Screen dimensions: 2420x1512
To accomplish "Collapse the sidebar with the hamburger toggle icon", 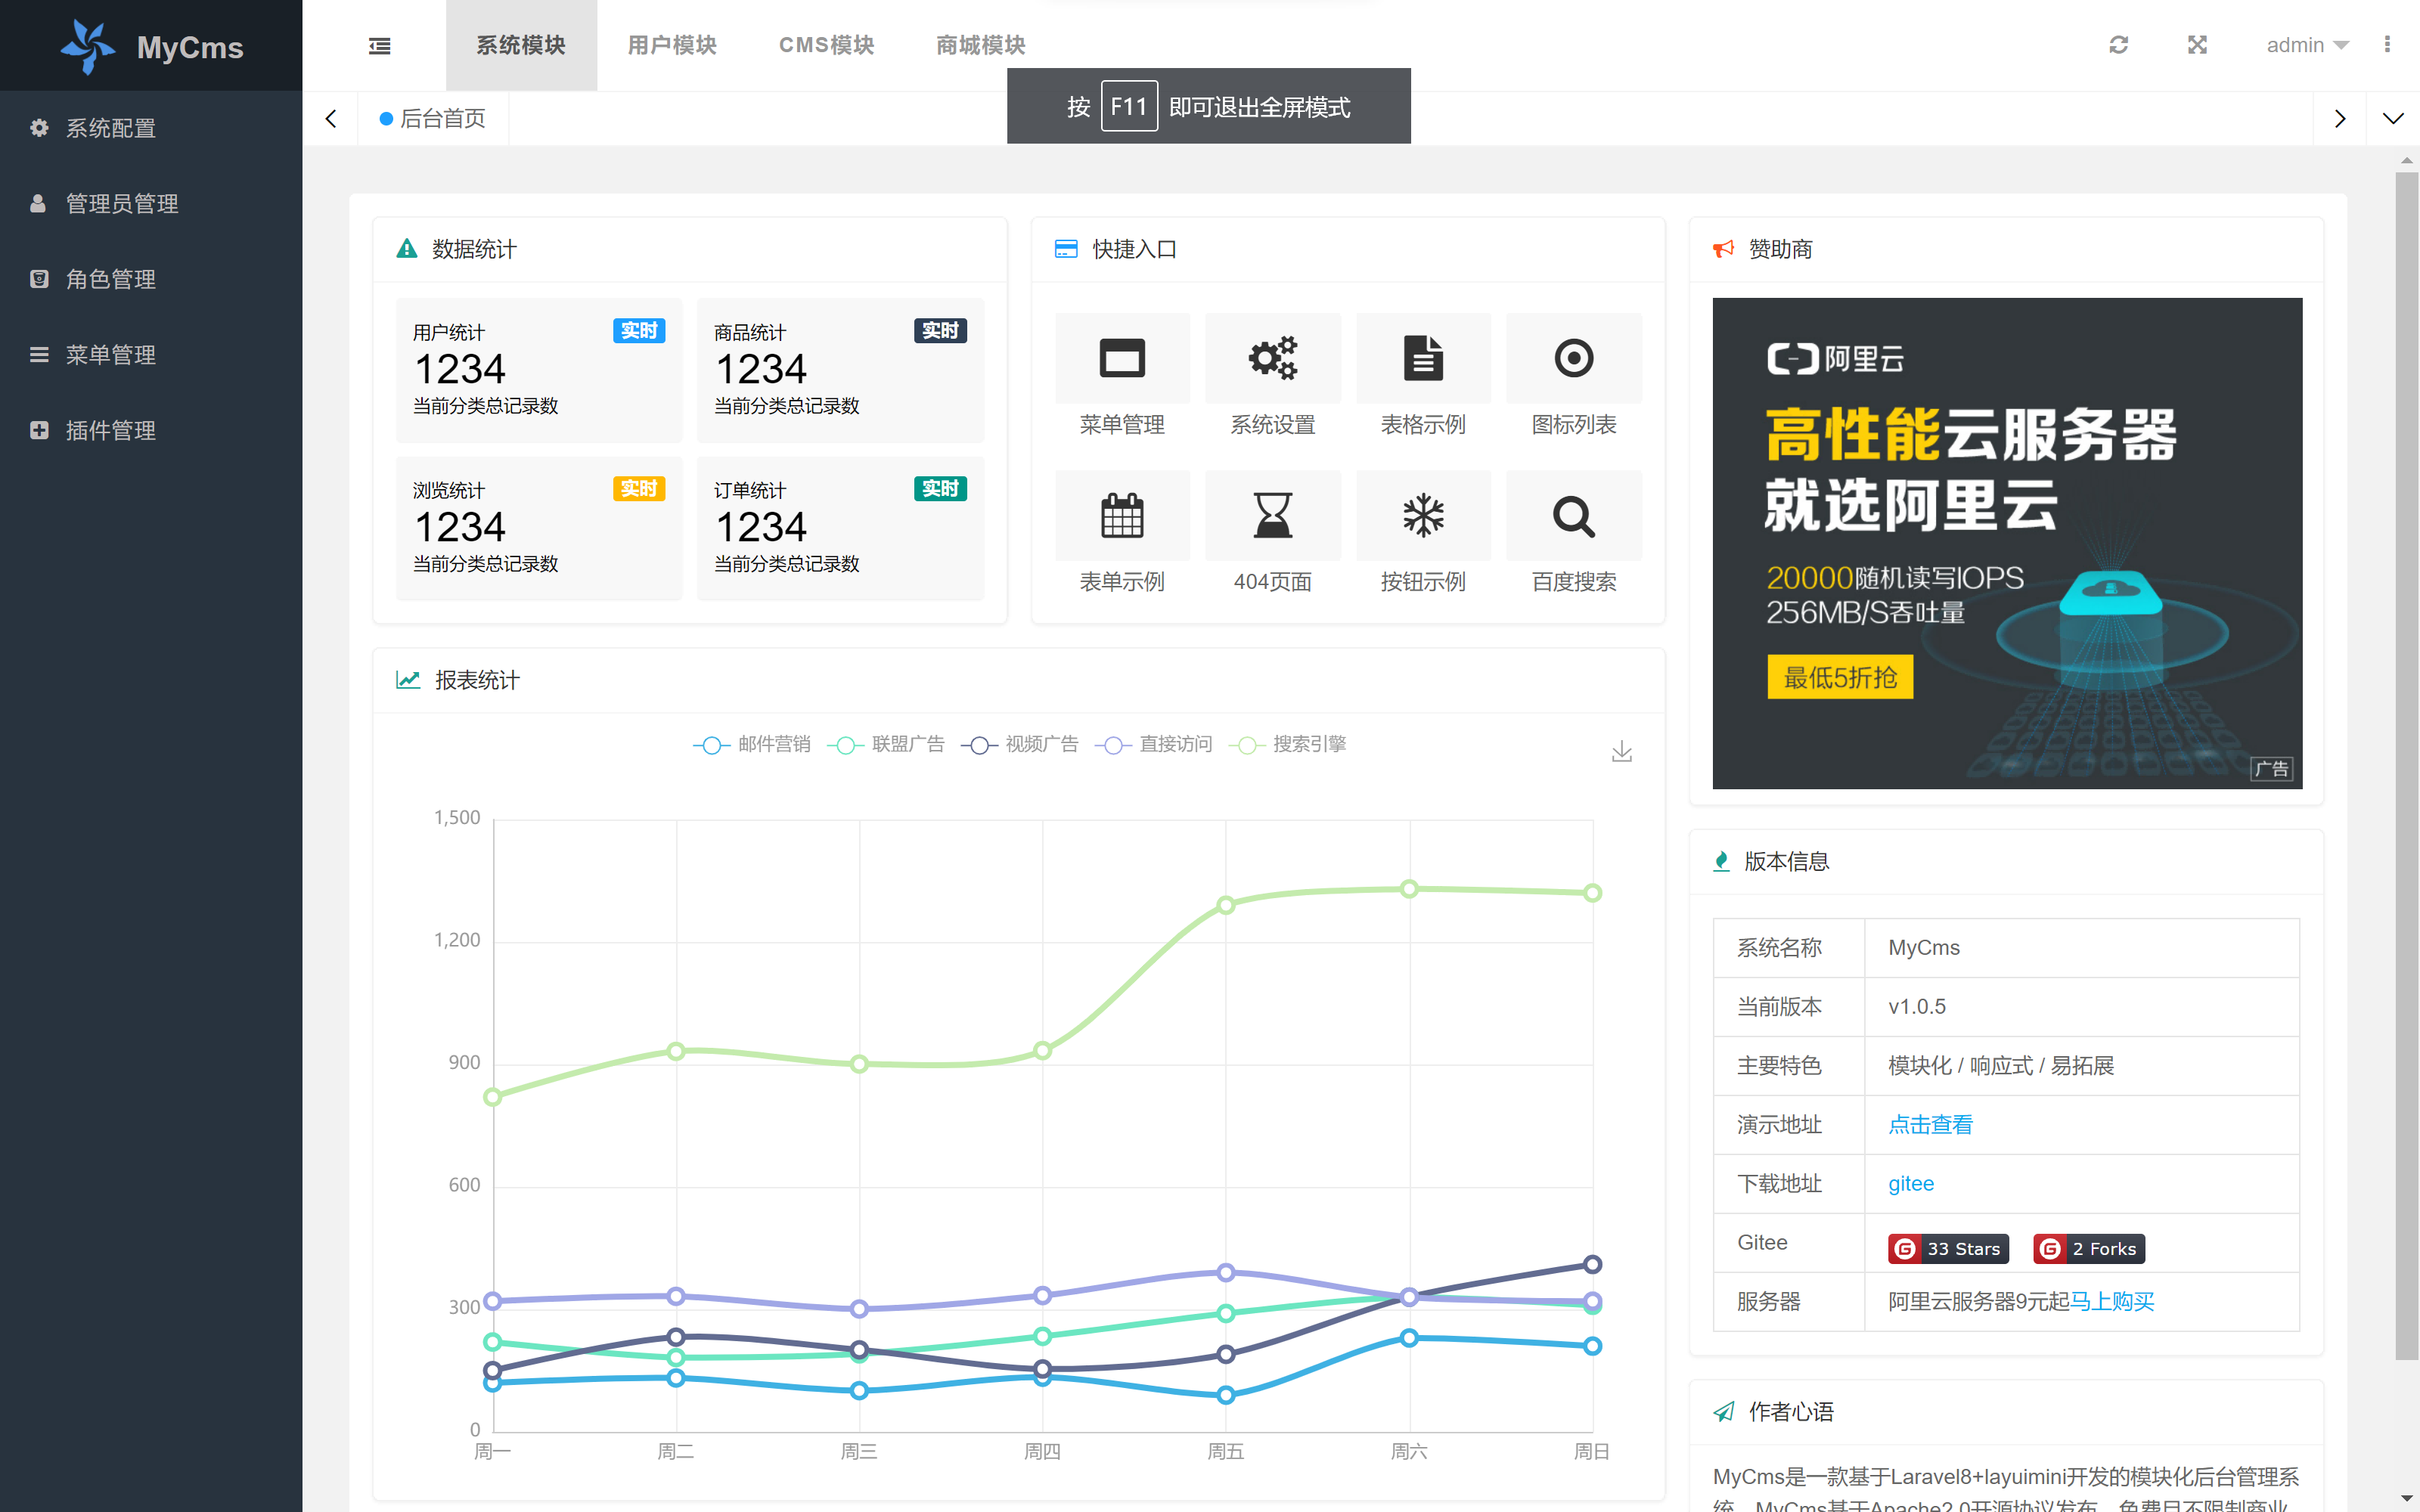I will pos(380,46).
